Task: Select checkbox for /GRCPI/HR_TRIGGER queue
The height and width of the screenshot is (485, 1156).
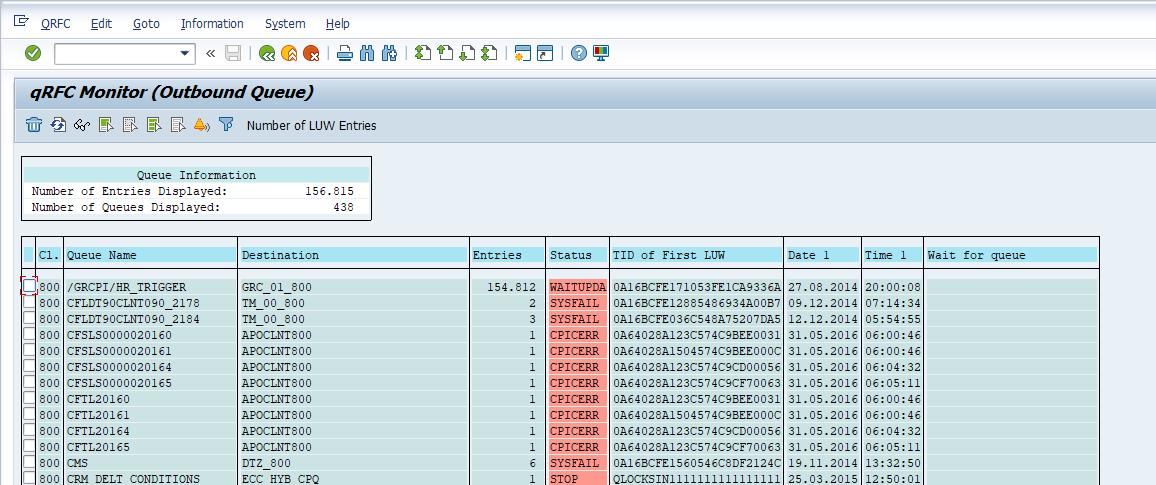Action: pos(30,286)
